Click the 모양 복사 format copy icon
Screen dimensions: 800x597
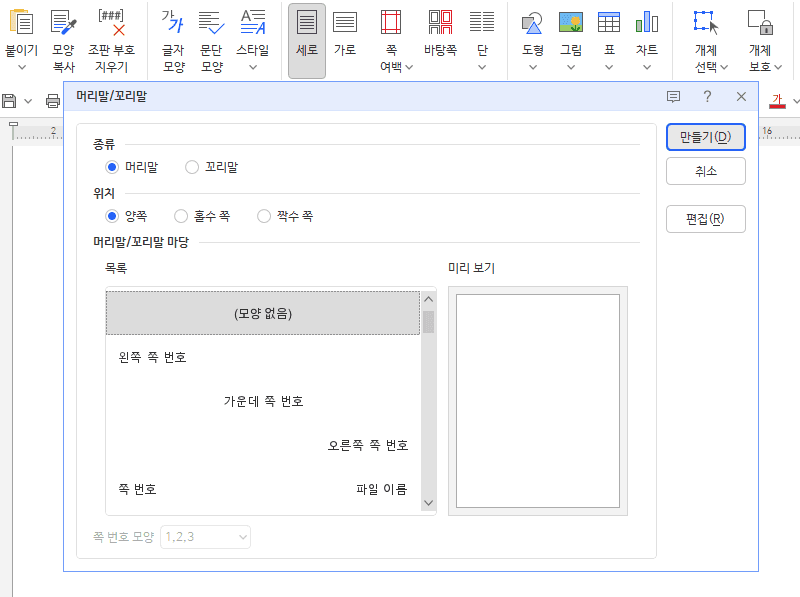click(62, 22)
